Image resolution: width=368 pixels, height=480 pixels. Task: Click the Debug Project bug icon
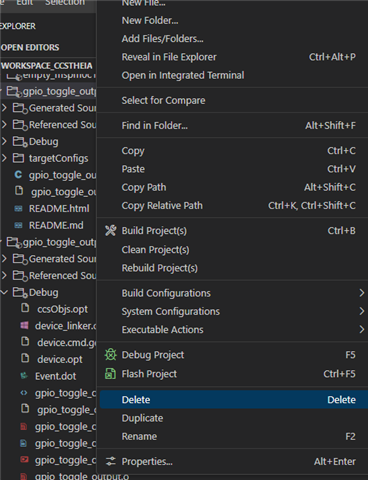point(111,355)
